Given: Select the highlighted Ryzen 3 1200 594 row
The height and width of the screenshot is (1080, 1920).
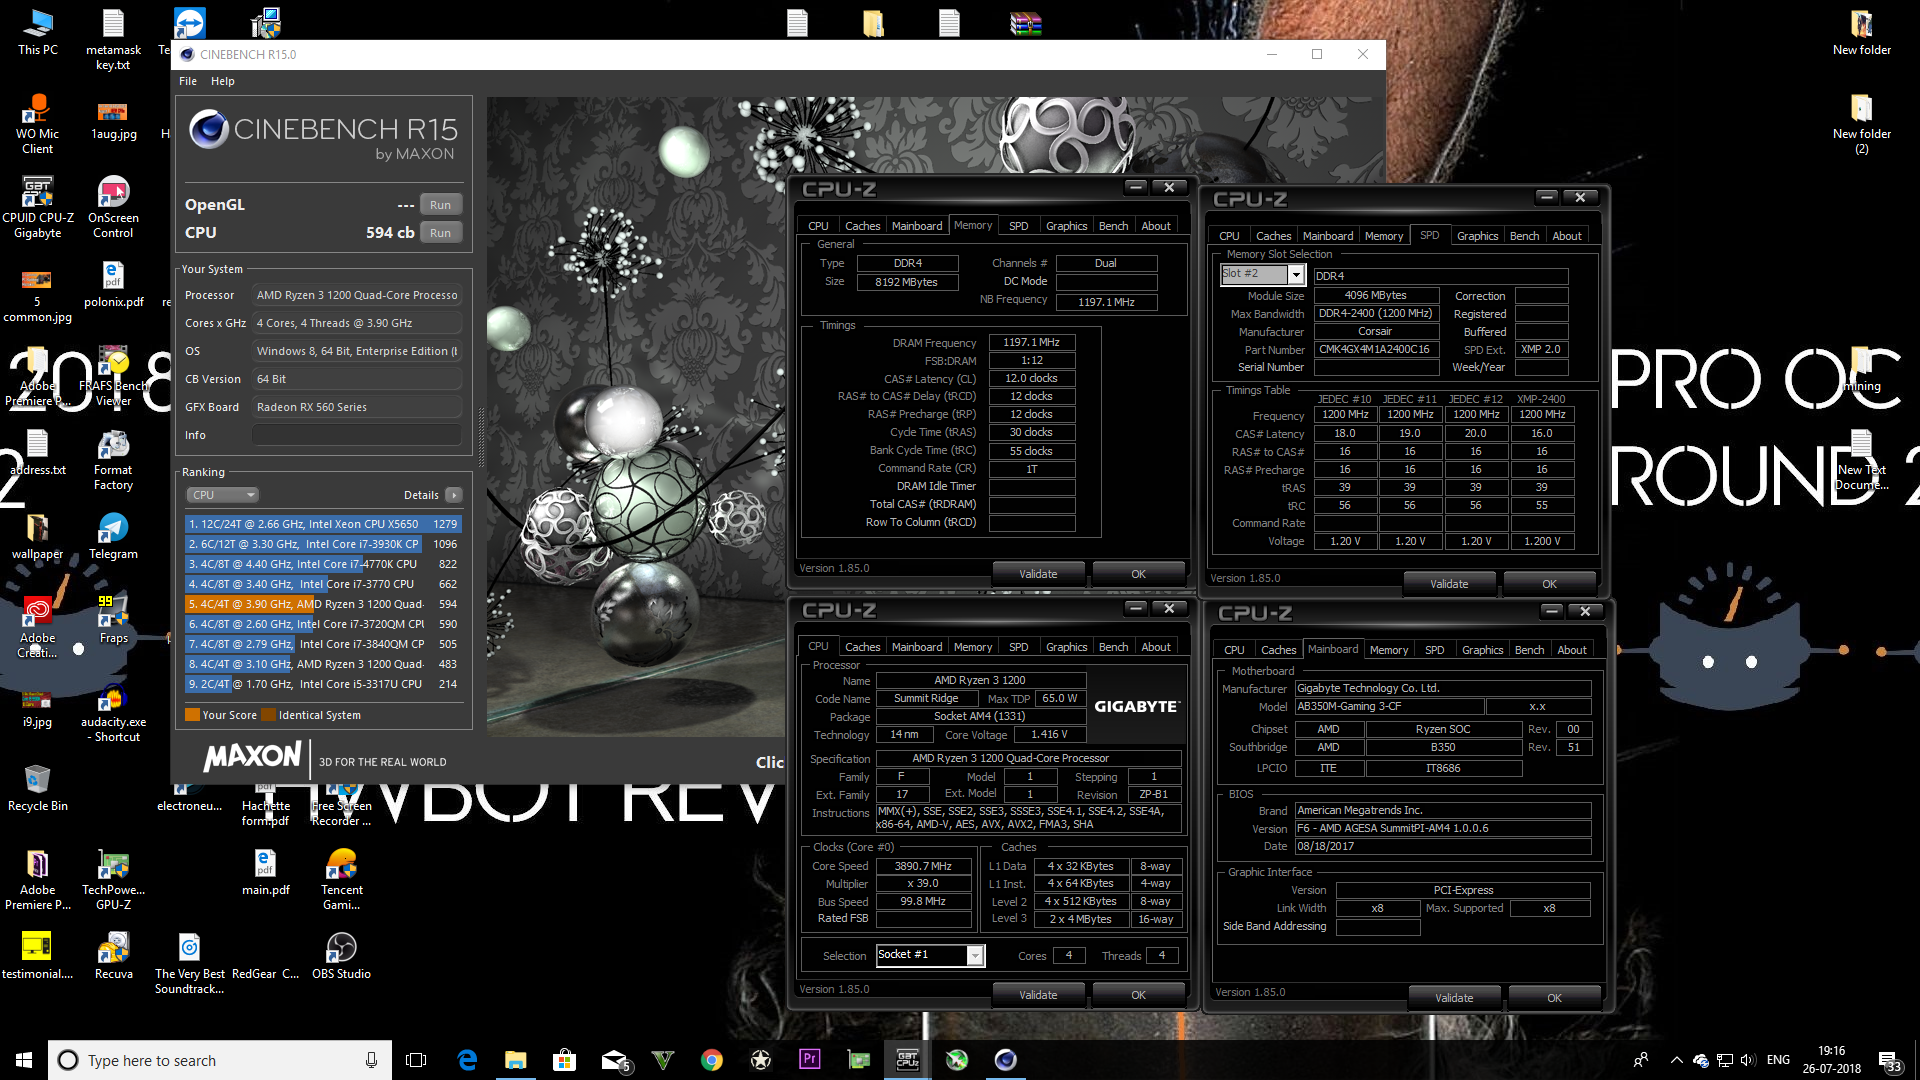Looking at the screenshot, I should click(x=323, y=604).
